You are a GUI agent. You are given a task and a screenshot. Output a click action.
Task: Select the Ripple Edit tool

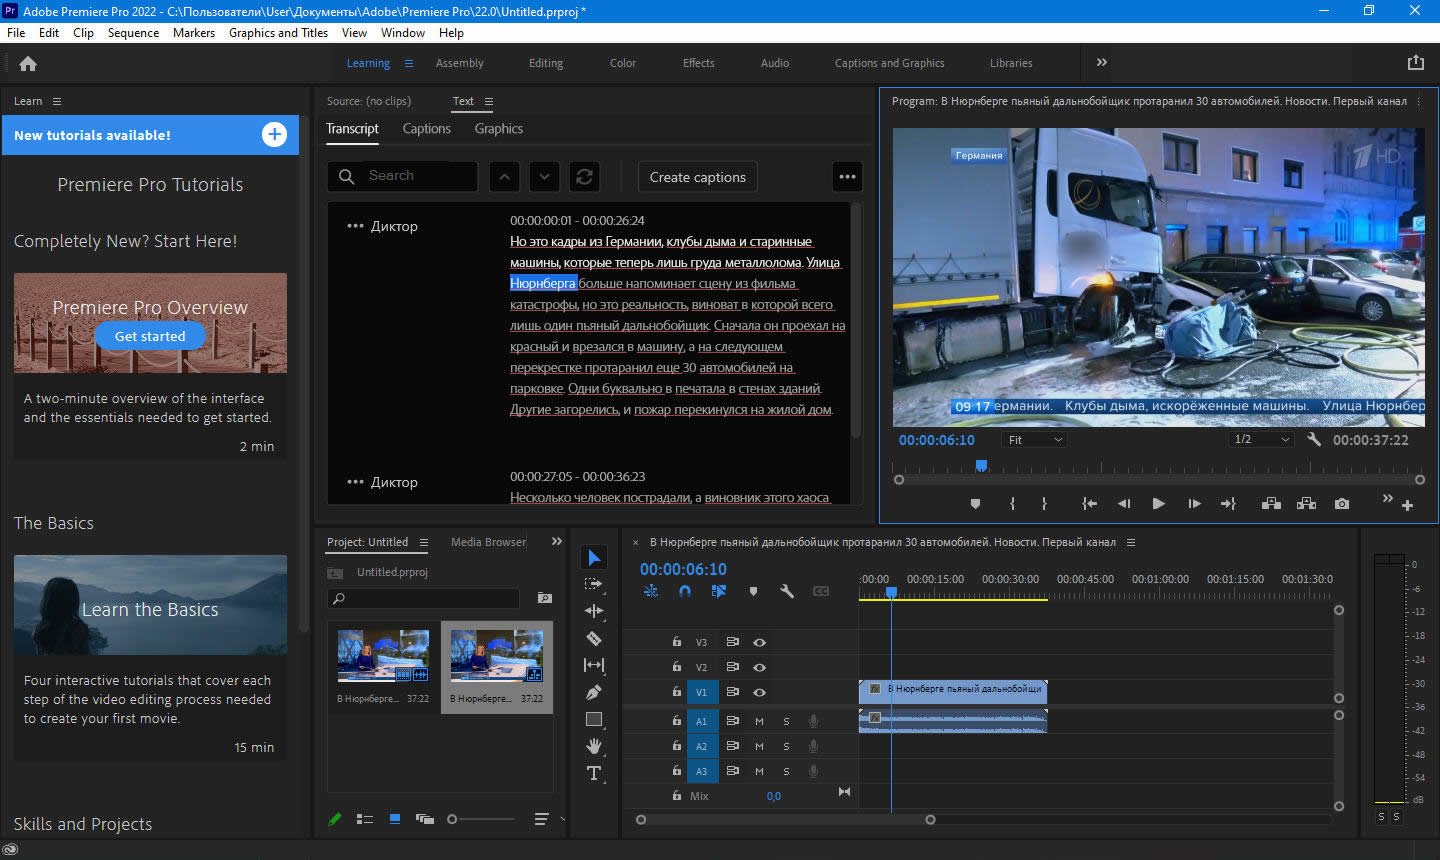click(x=594, y=611)
